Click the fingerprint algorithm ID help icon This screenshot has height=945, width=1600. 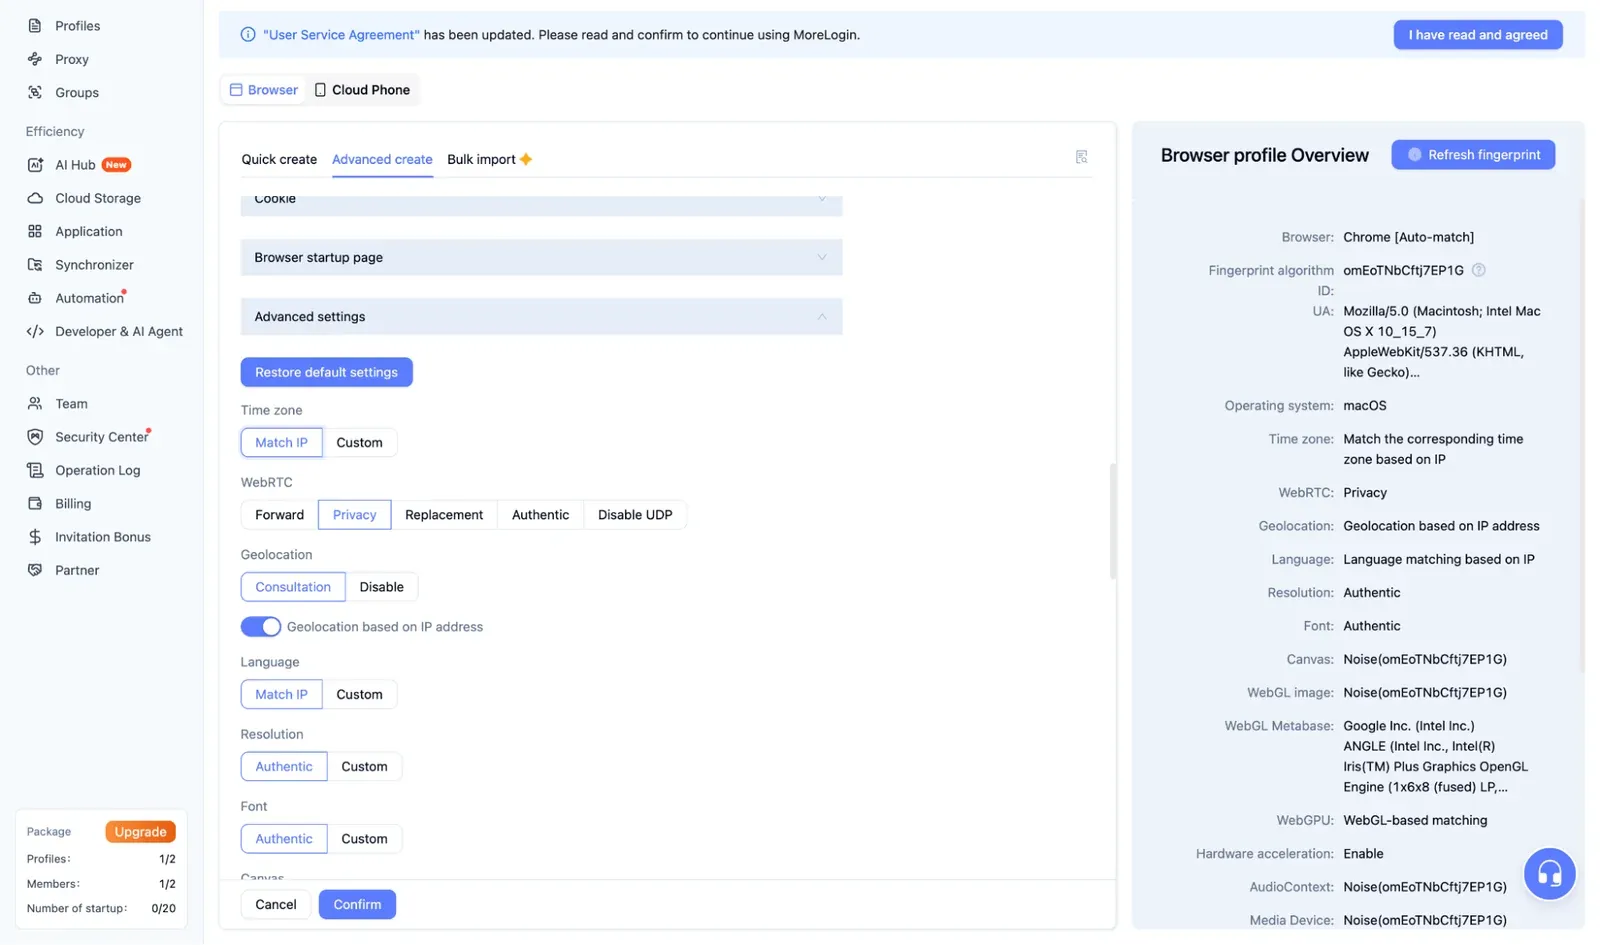(x=1479, y=270)
